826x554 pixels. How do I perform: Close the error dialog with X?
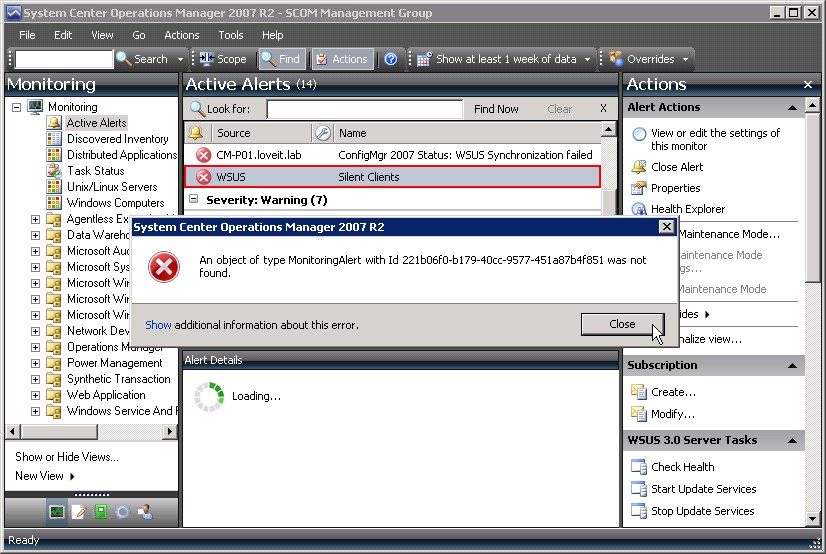tap(666, 227)
